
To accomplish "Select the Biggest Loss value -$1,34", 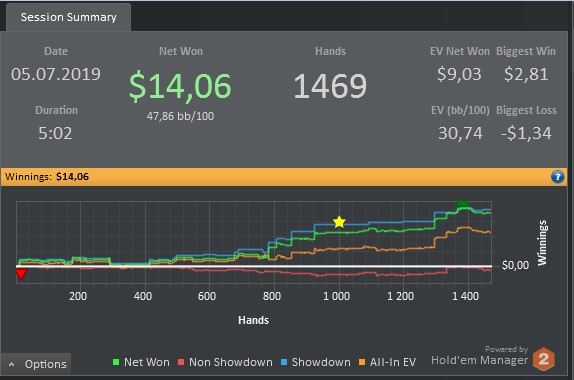I will pyautogui.click(x=526, y=133).
